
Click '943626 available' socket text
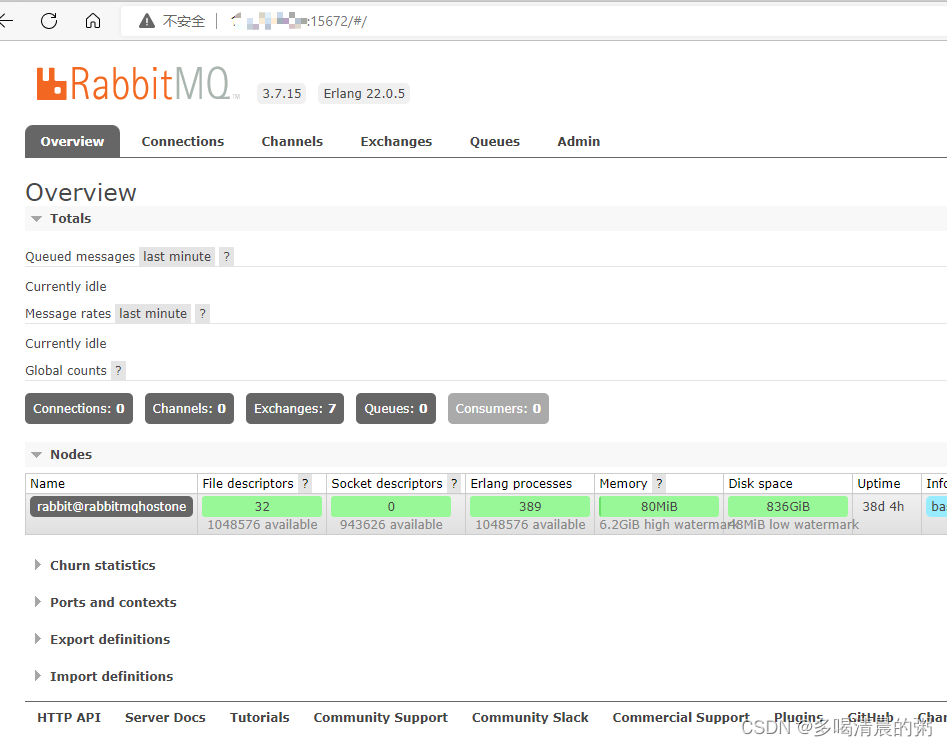point(391,524)
